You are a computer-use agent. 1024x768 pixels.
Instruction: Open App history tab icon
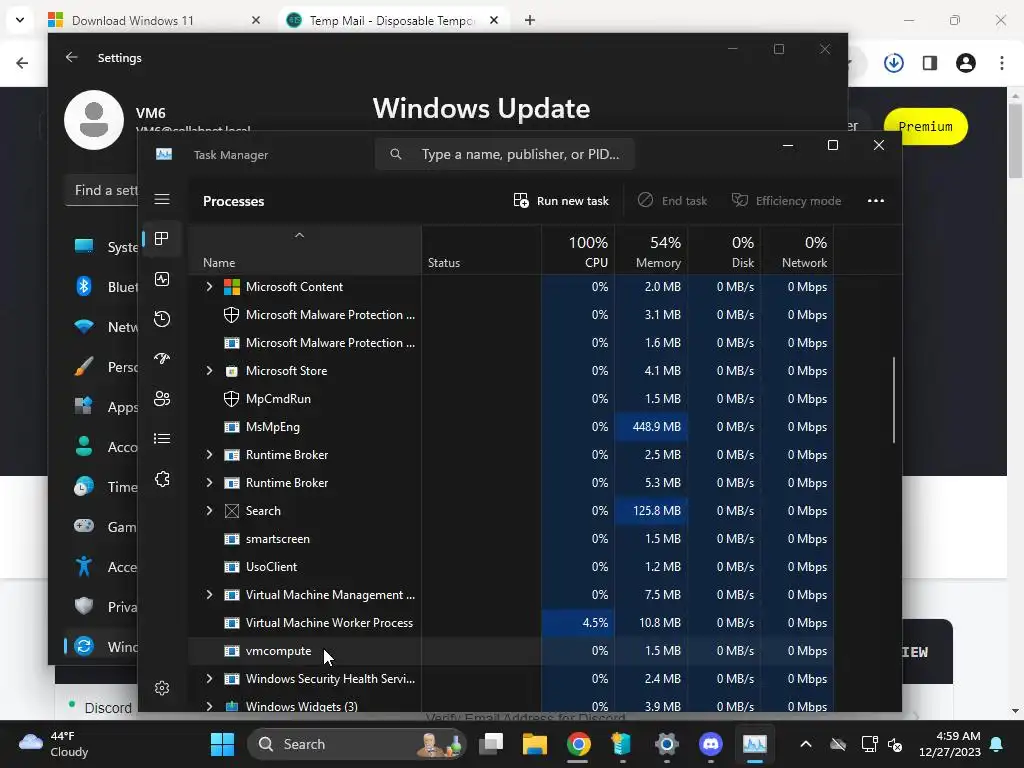click(x=162, y=319)
